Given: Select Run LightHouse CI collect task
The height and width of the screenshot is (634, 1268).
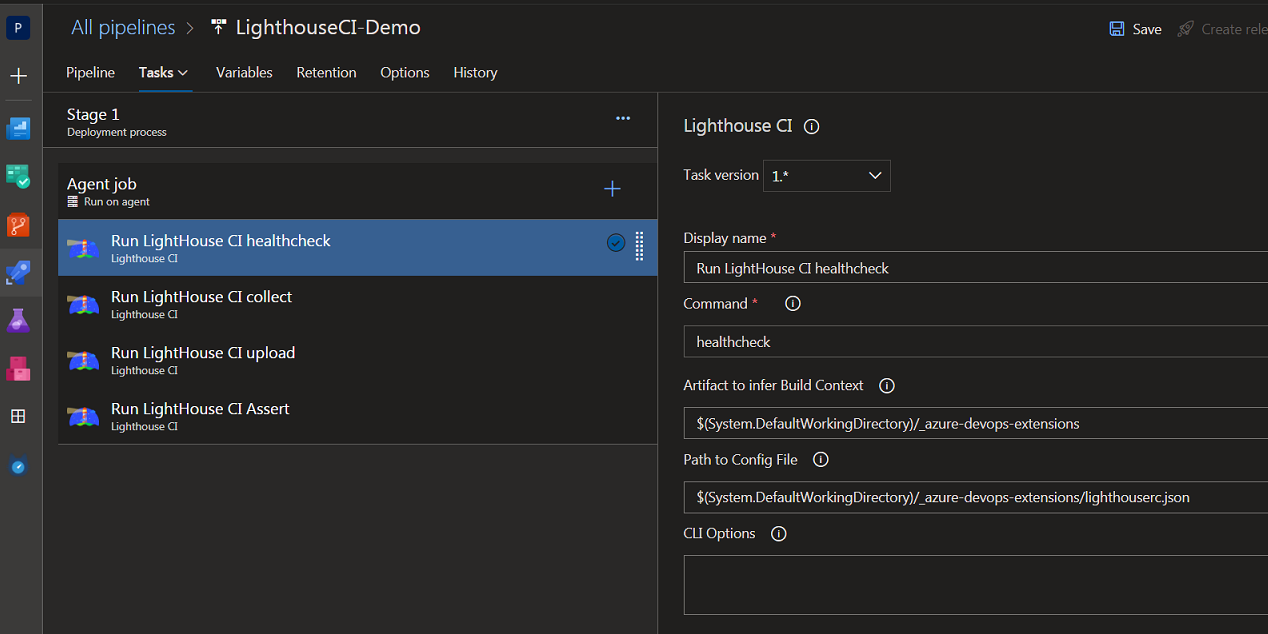Looking at the screenshot, I should click(x=202, y=304).
